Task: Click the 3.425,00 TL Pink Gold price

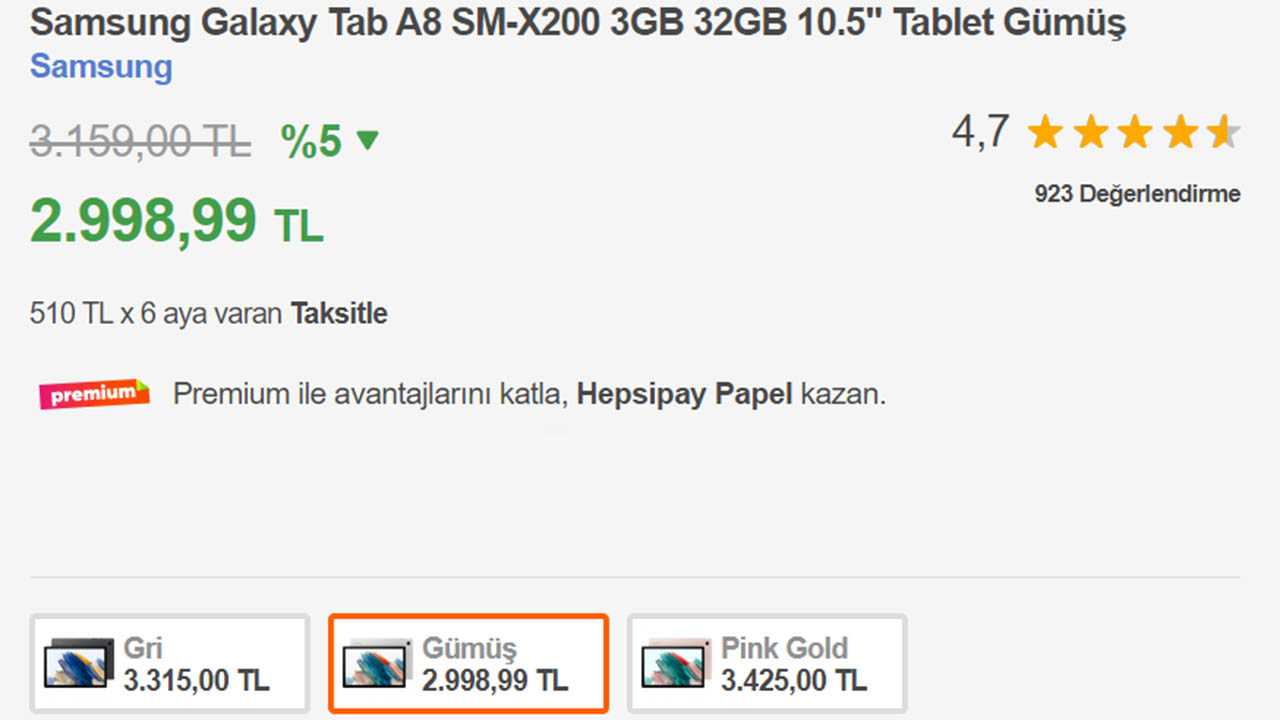Action: tap(794, 681)
